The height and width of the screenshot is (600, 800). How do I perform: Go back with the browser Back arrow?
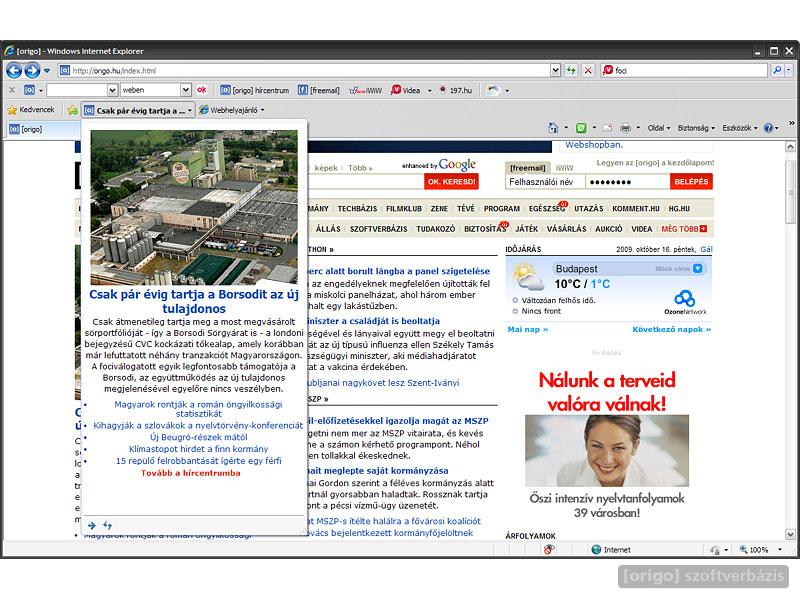pos(14,70)
